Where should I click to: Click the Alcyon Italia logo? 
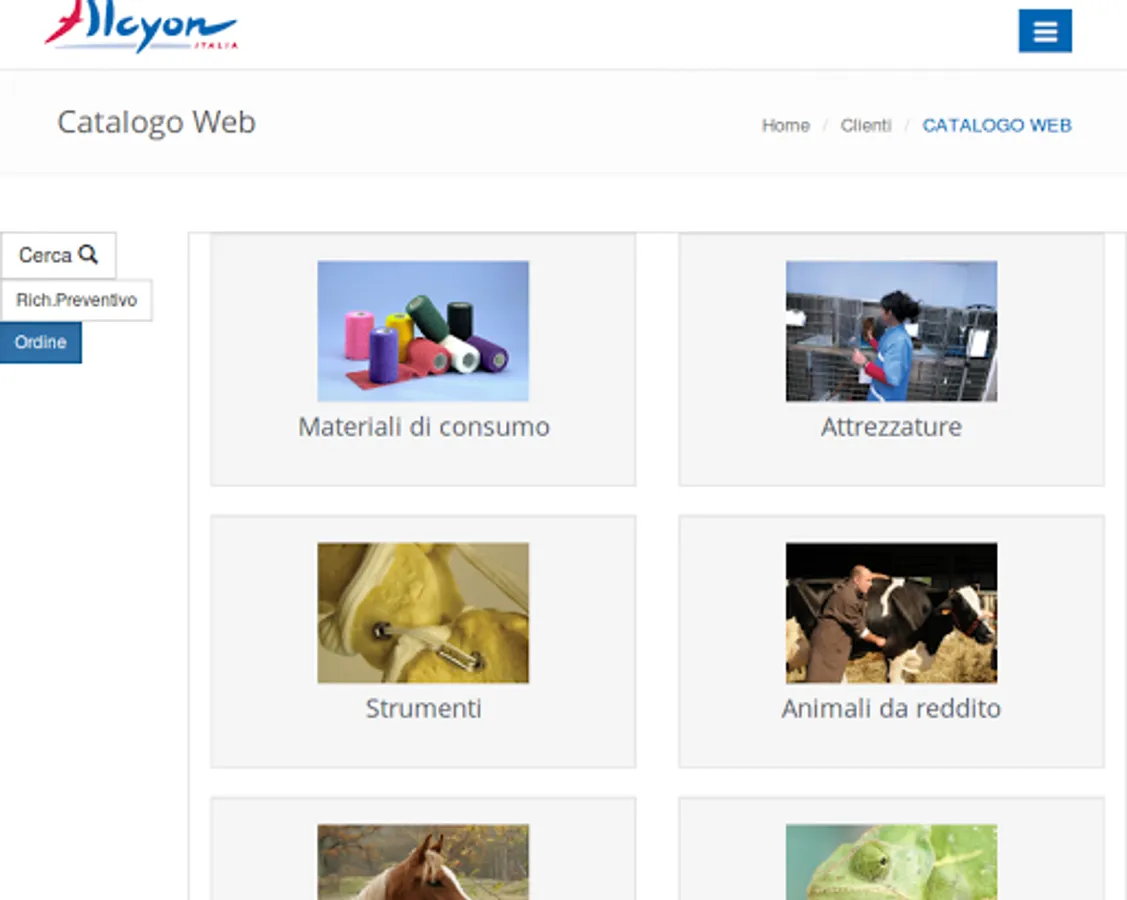pos(141,27)
